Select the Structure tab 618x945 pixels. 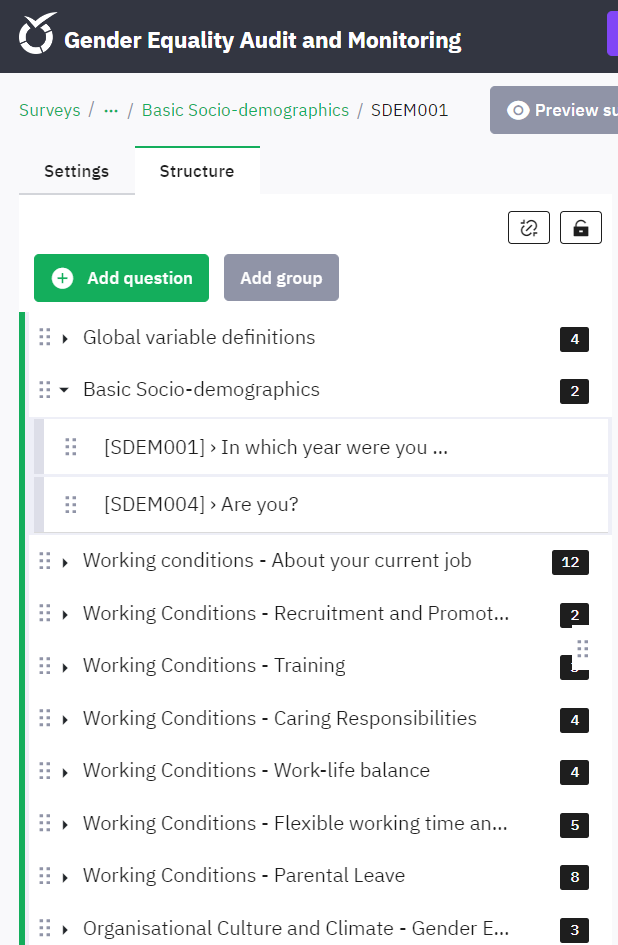[x=197, y=171]
